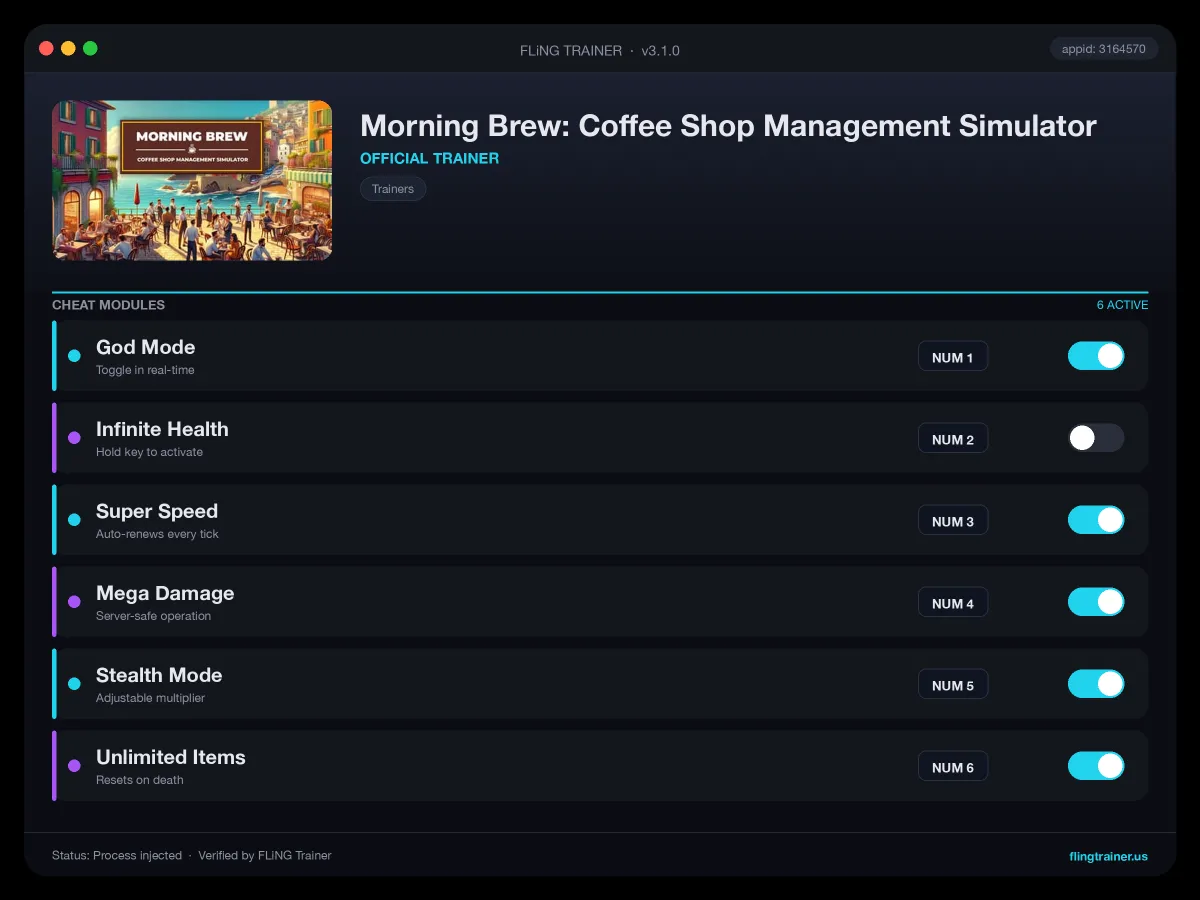Turn off Super Speed switch
1200x900 pixels.
tap(1096, 520)
